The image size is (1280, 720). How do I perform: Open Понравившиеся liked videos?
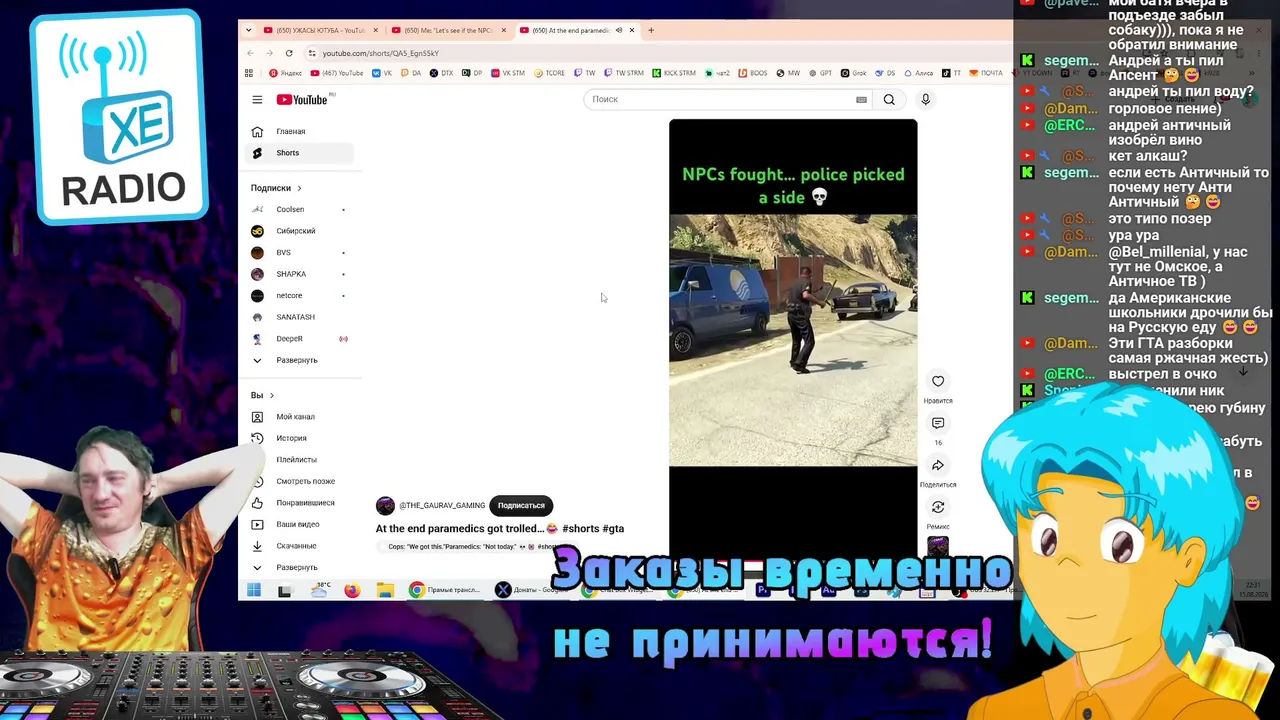click(301, 503)
